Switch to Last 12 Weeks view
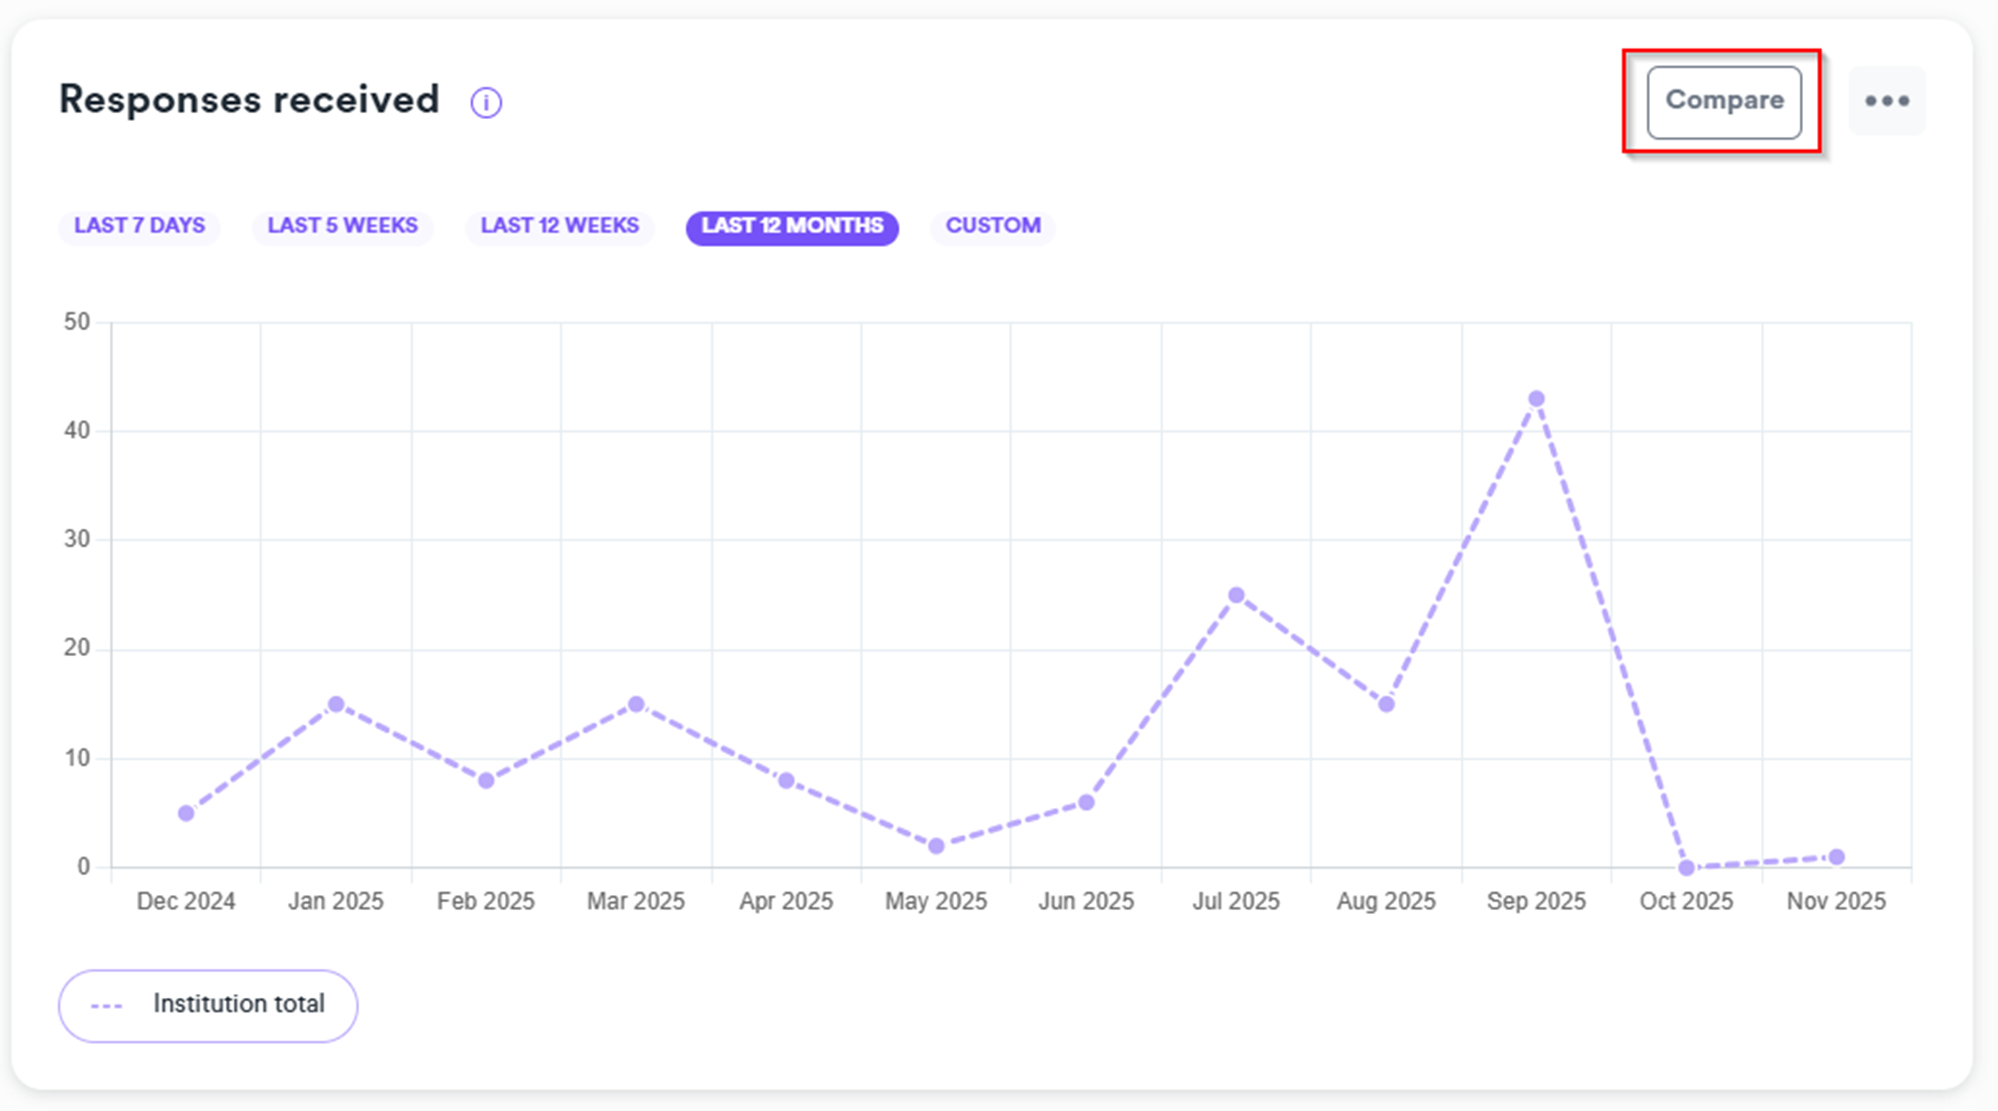Viewport: 1998px width, 1111px height. click(559, 226)
